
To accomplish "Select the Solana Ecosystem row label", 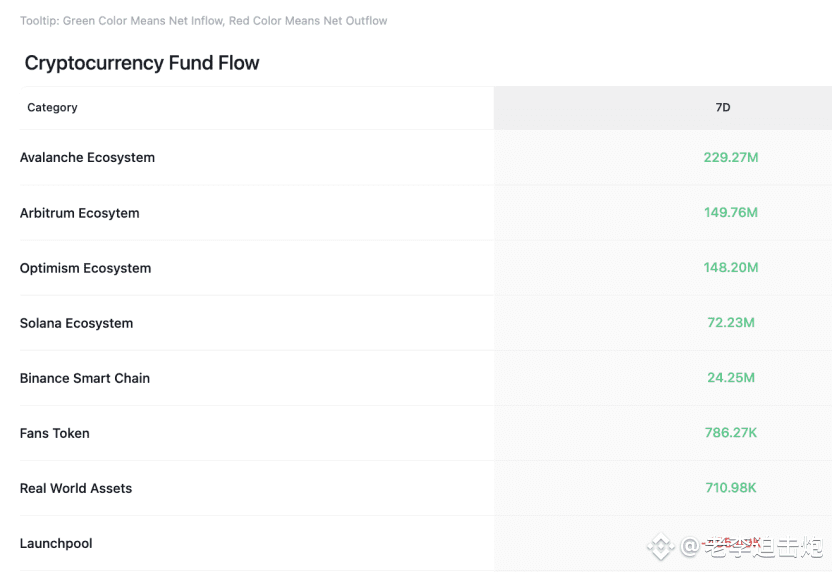I will [76, 323].
